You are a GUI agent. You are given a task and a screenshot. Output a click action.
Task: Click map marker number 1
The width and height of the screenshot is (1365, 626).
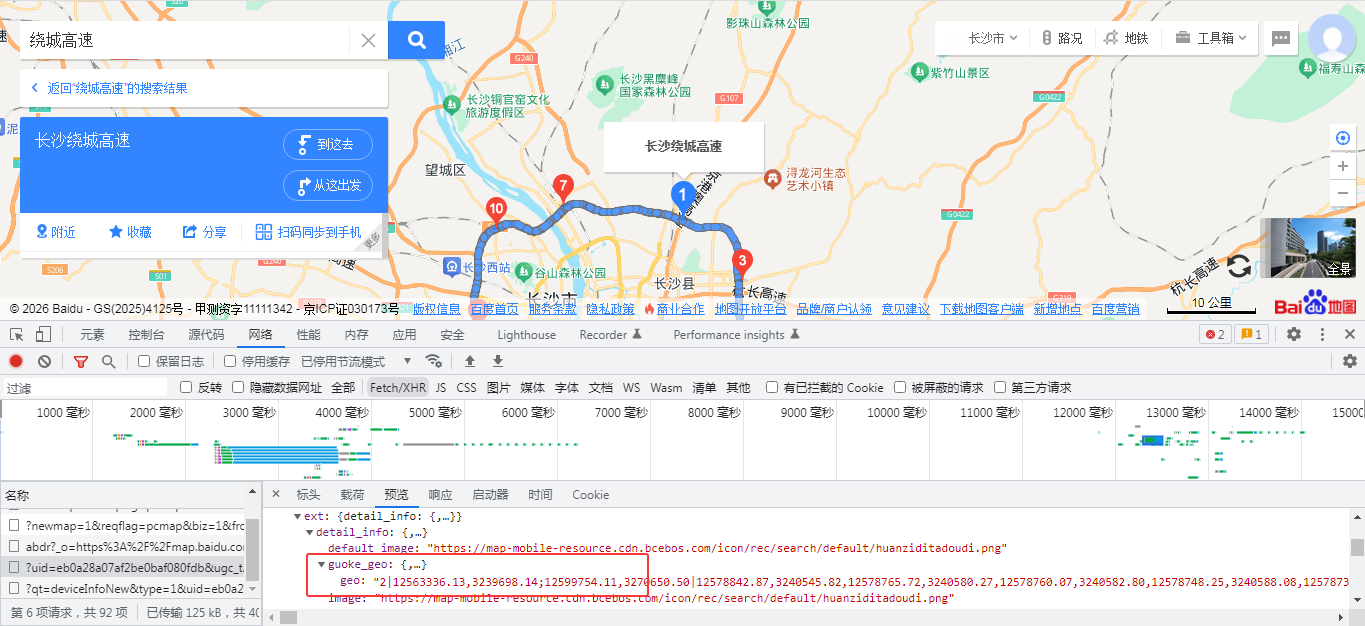[x=683, y=195]
